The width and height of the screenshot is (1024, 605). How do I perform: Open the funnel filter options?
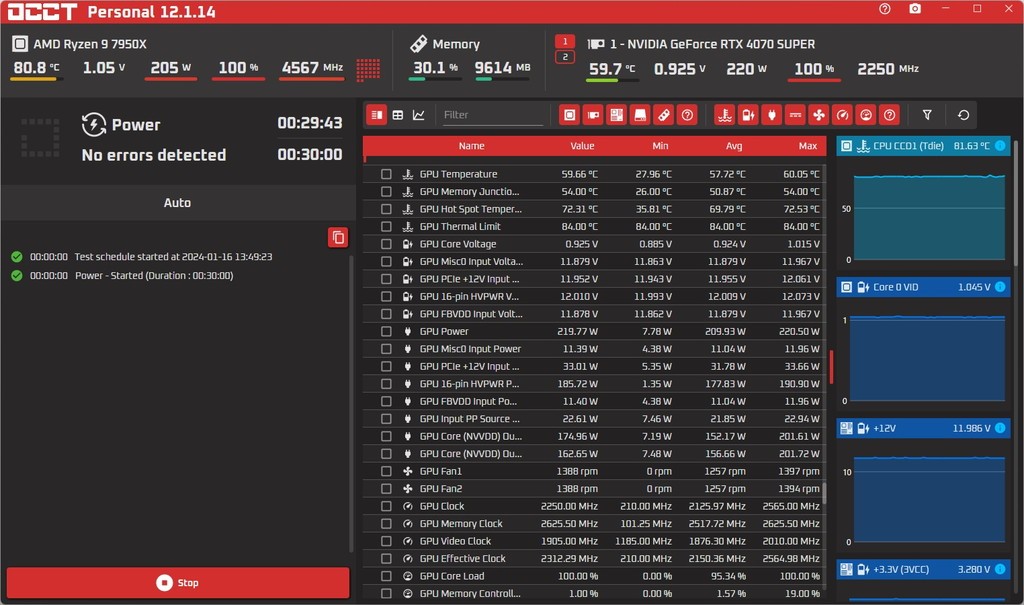pos(927,115)
